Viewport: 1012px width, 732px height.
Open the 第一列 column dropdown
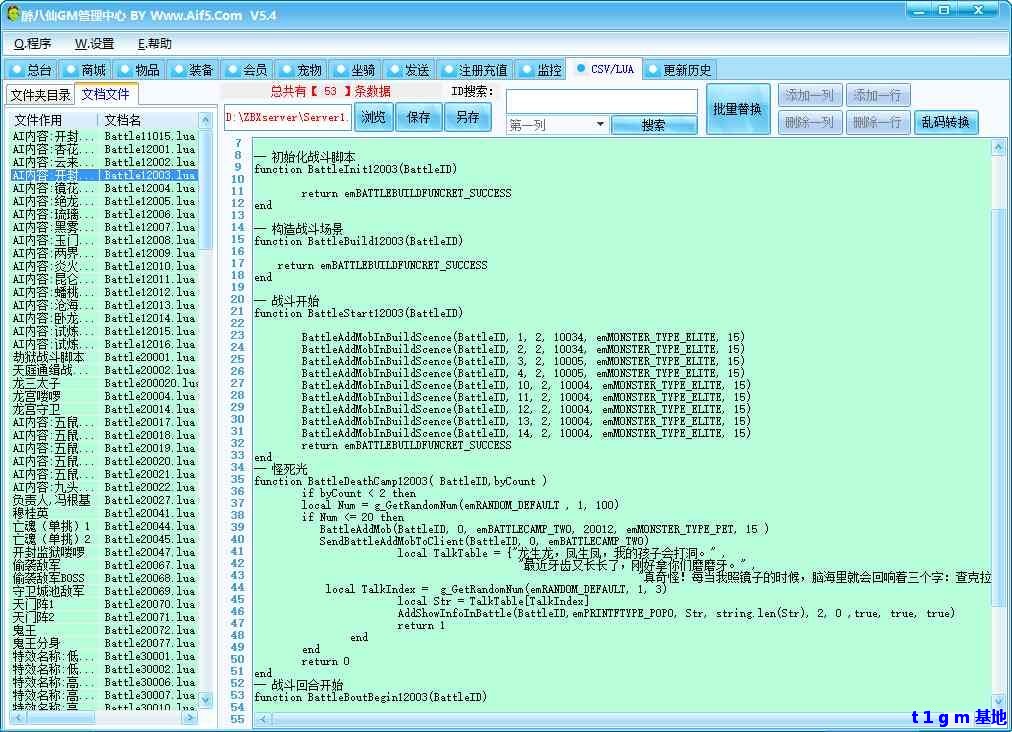click(x=556, y=125)
